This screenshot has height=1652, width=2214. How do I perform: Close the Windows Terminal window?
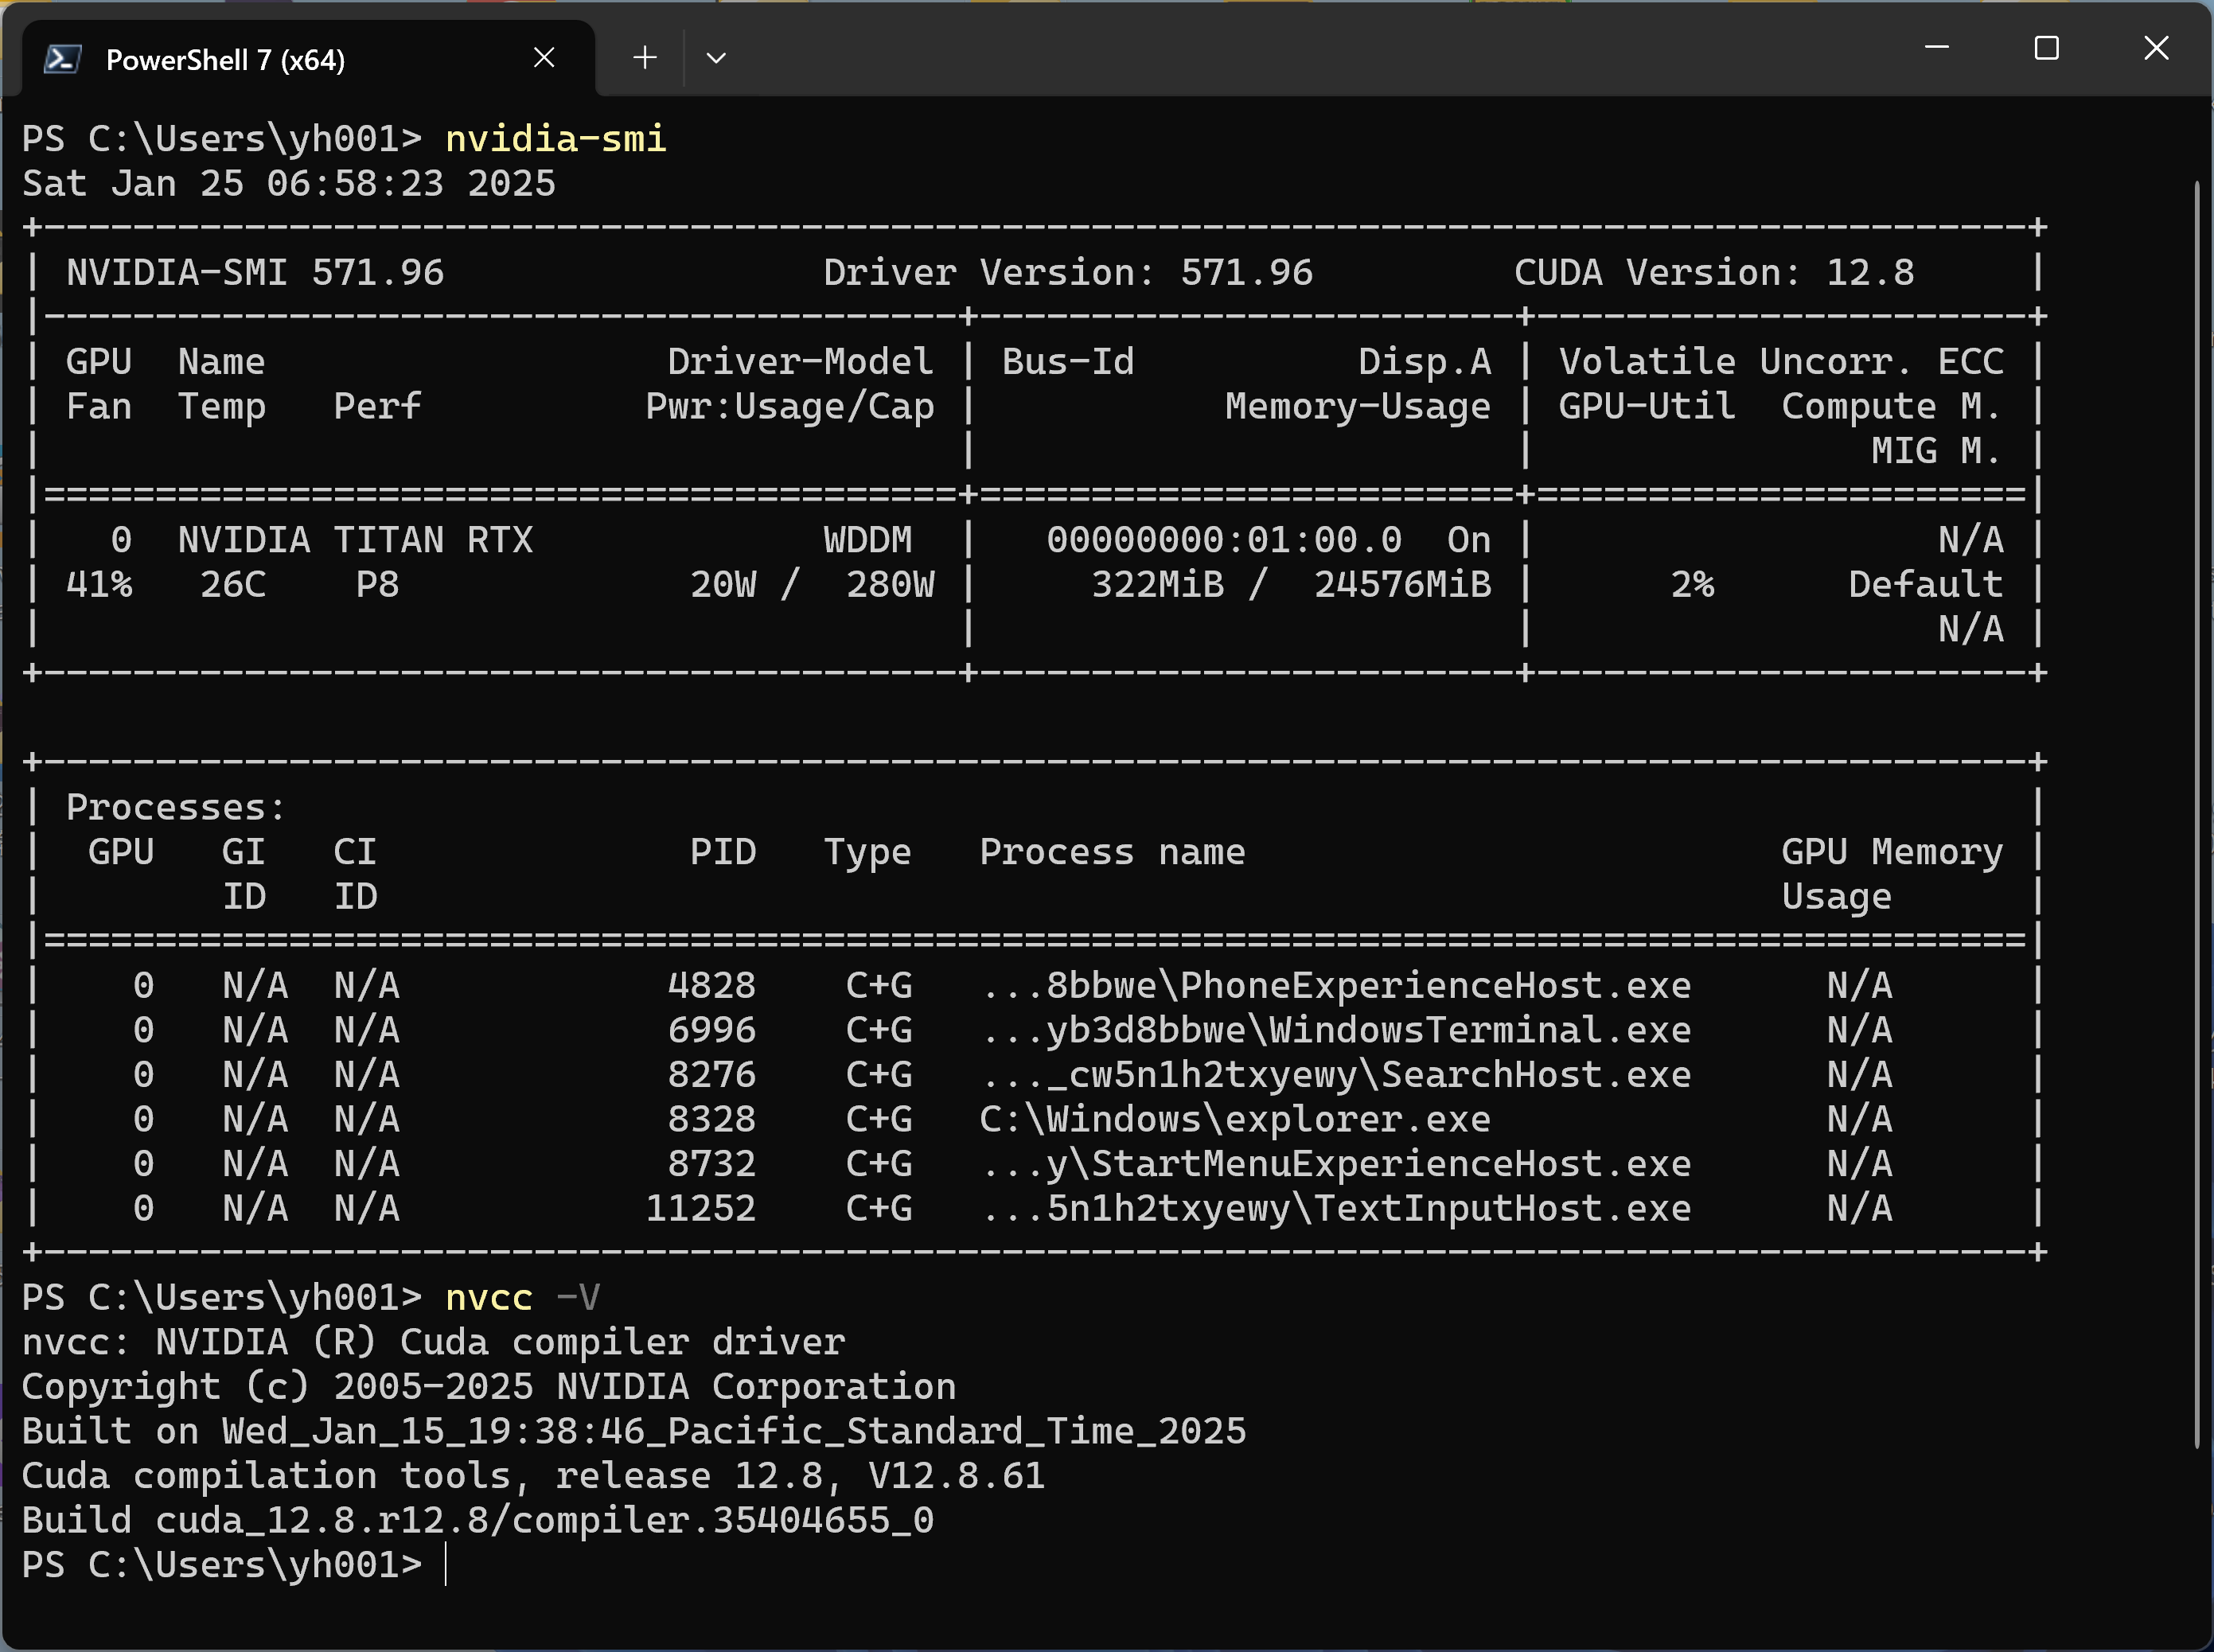click(x=2156, y=48)
